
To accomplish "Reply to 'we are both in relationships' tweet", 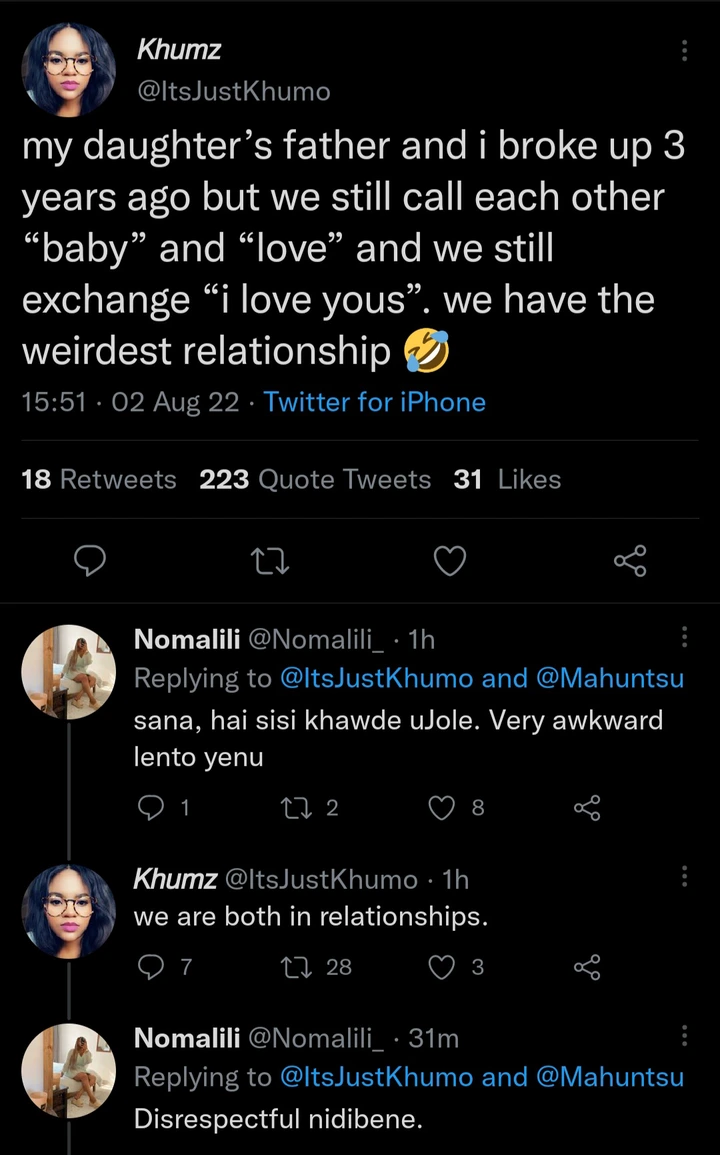I will click(x=148, y=966).
